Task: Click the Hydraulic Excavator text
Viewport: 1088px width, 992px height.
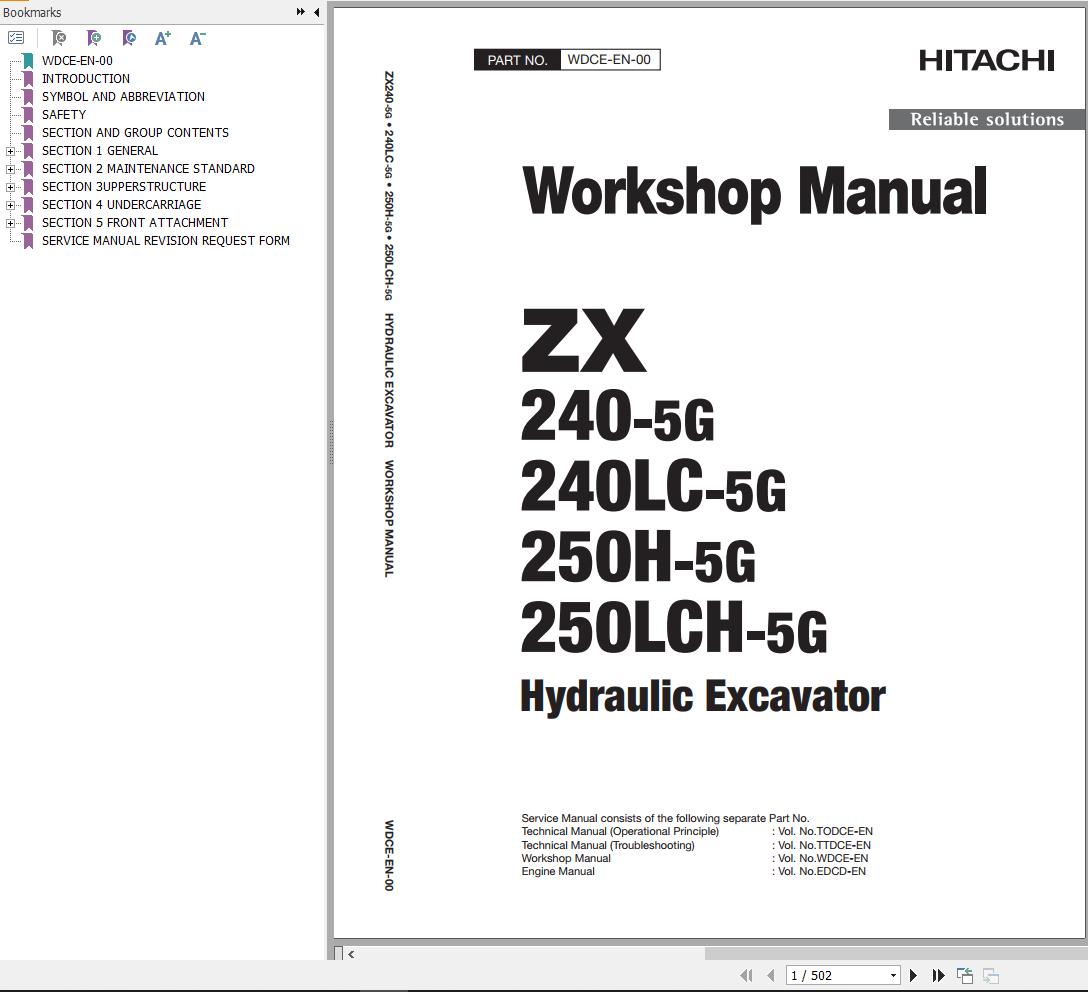Action: pos(703,696)
